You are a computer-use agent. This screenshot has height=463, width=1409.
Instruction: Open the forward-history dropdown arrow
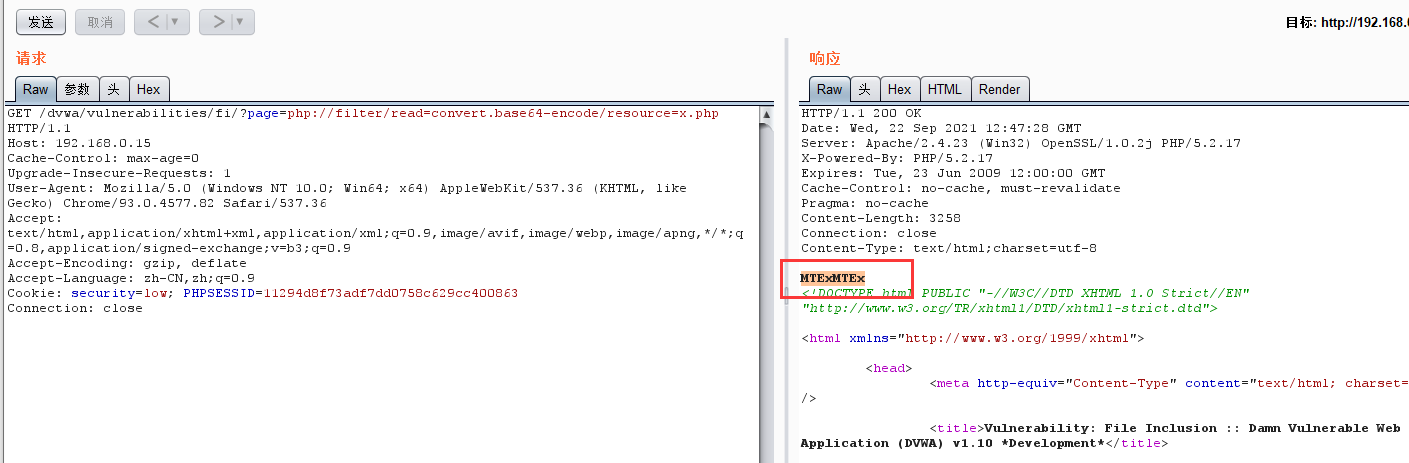(240, 22)
